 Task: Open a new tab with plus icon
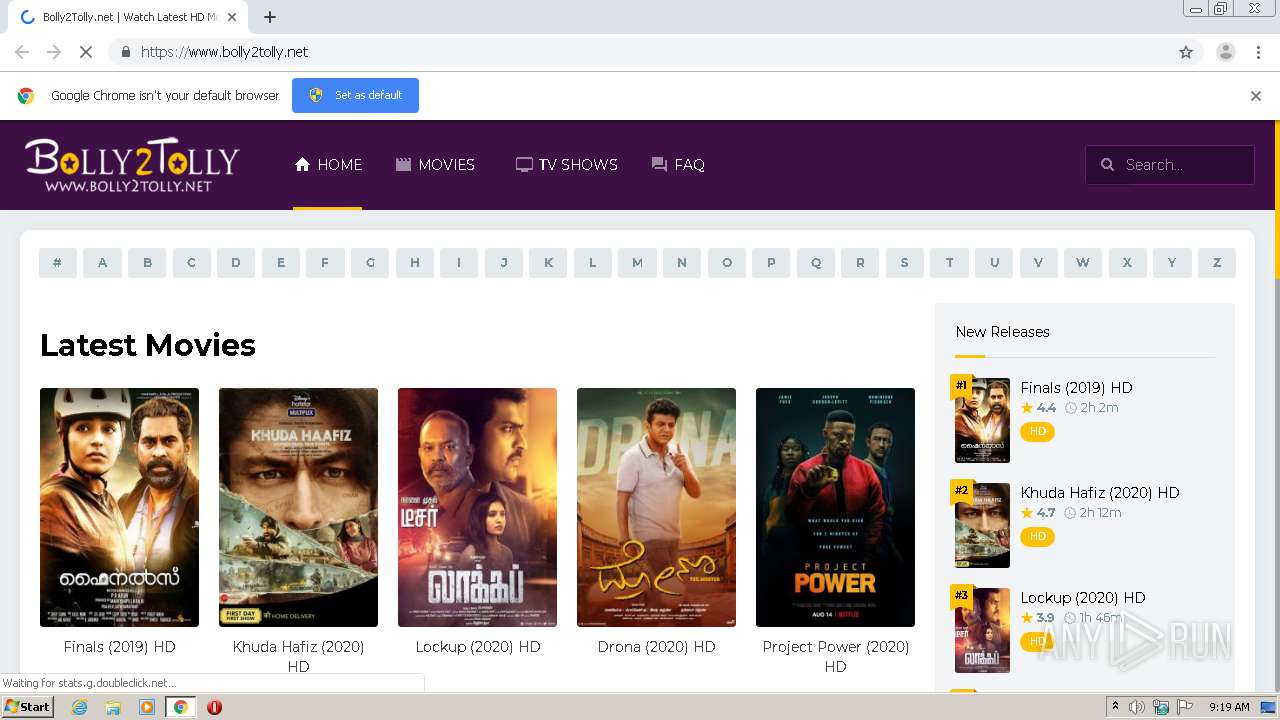point(270,17)
